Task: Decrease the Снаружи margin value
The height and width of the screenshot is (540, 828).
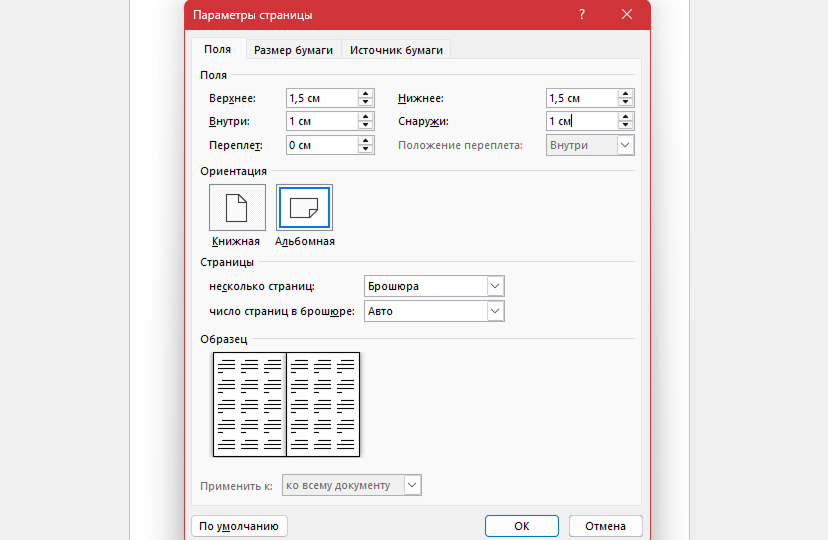Action: pos(625,125)
